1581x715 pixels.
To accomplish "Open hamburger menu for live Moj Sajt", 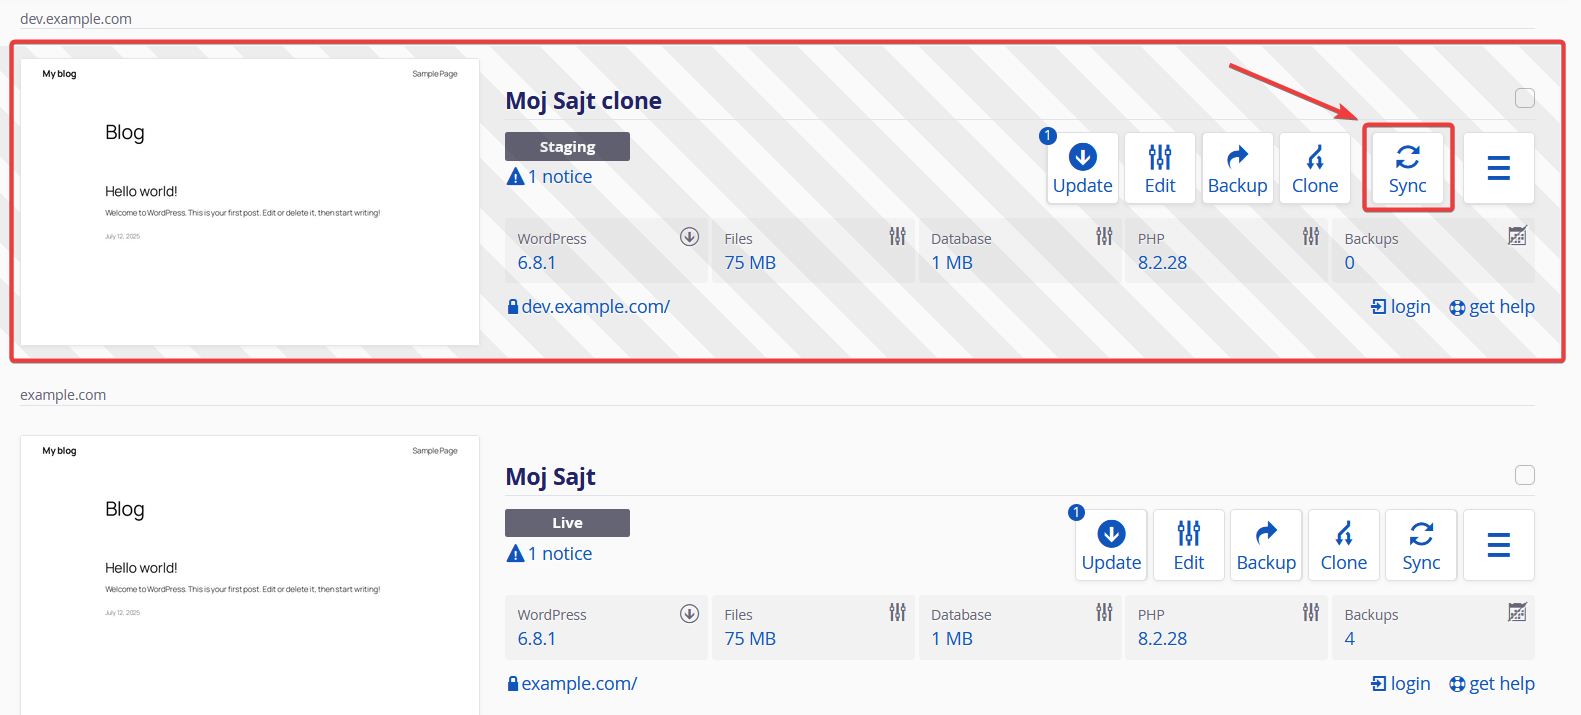I will [x=1499, y=545].
